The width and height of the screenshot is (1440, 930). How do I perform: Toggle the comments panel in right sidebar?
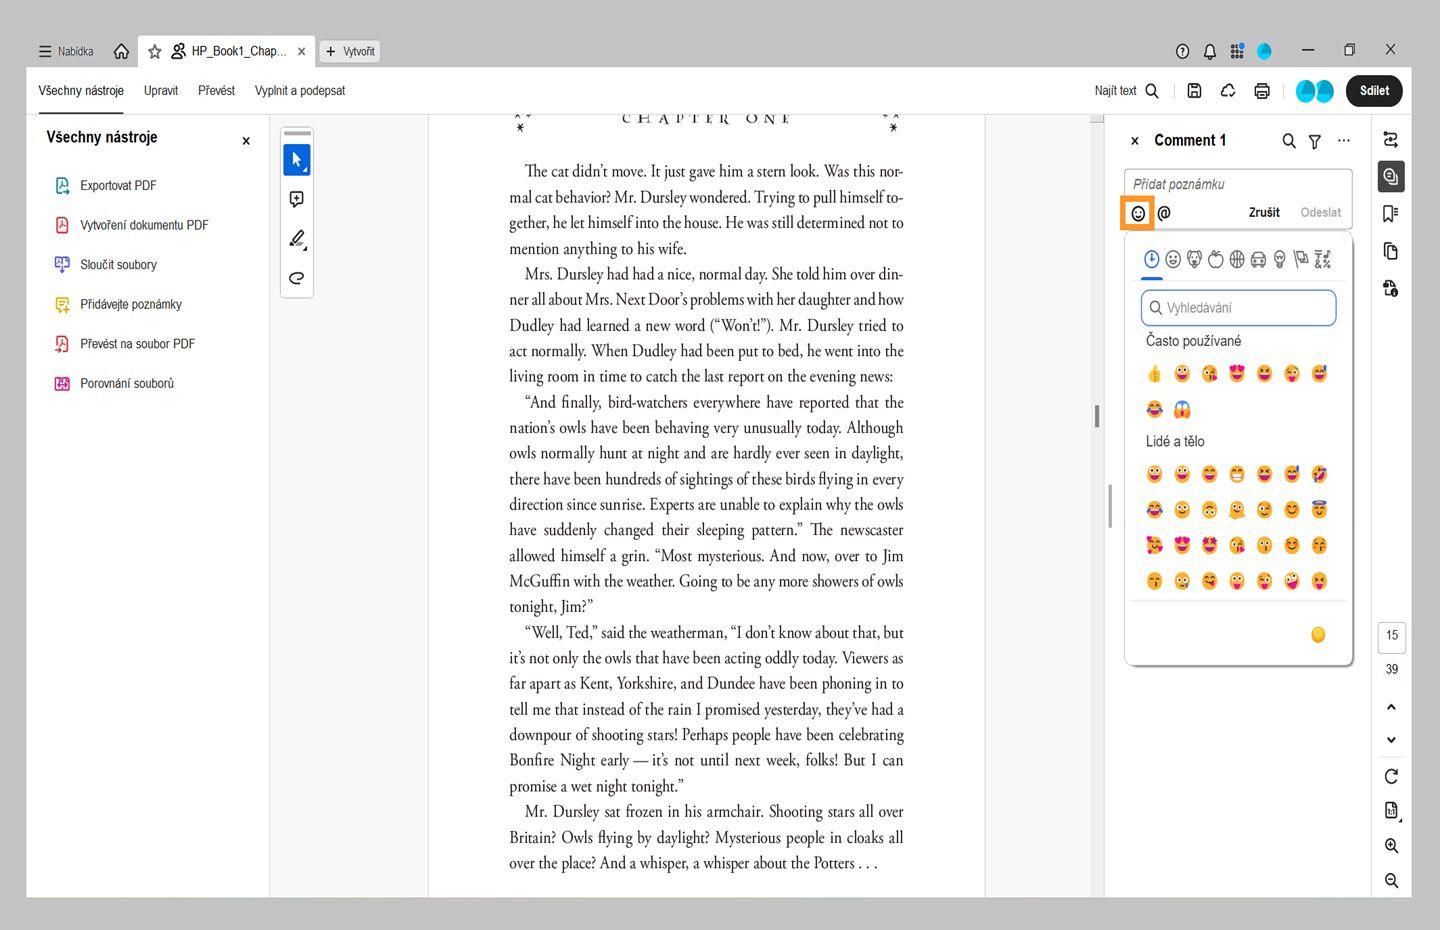tap(1390, 177)
